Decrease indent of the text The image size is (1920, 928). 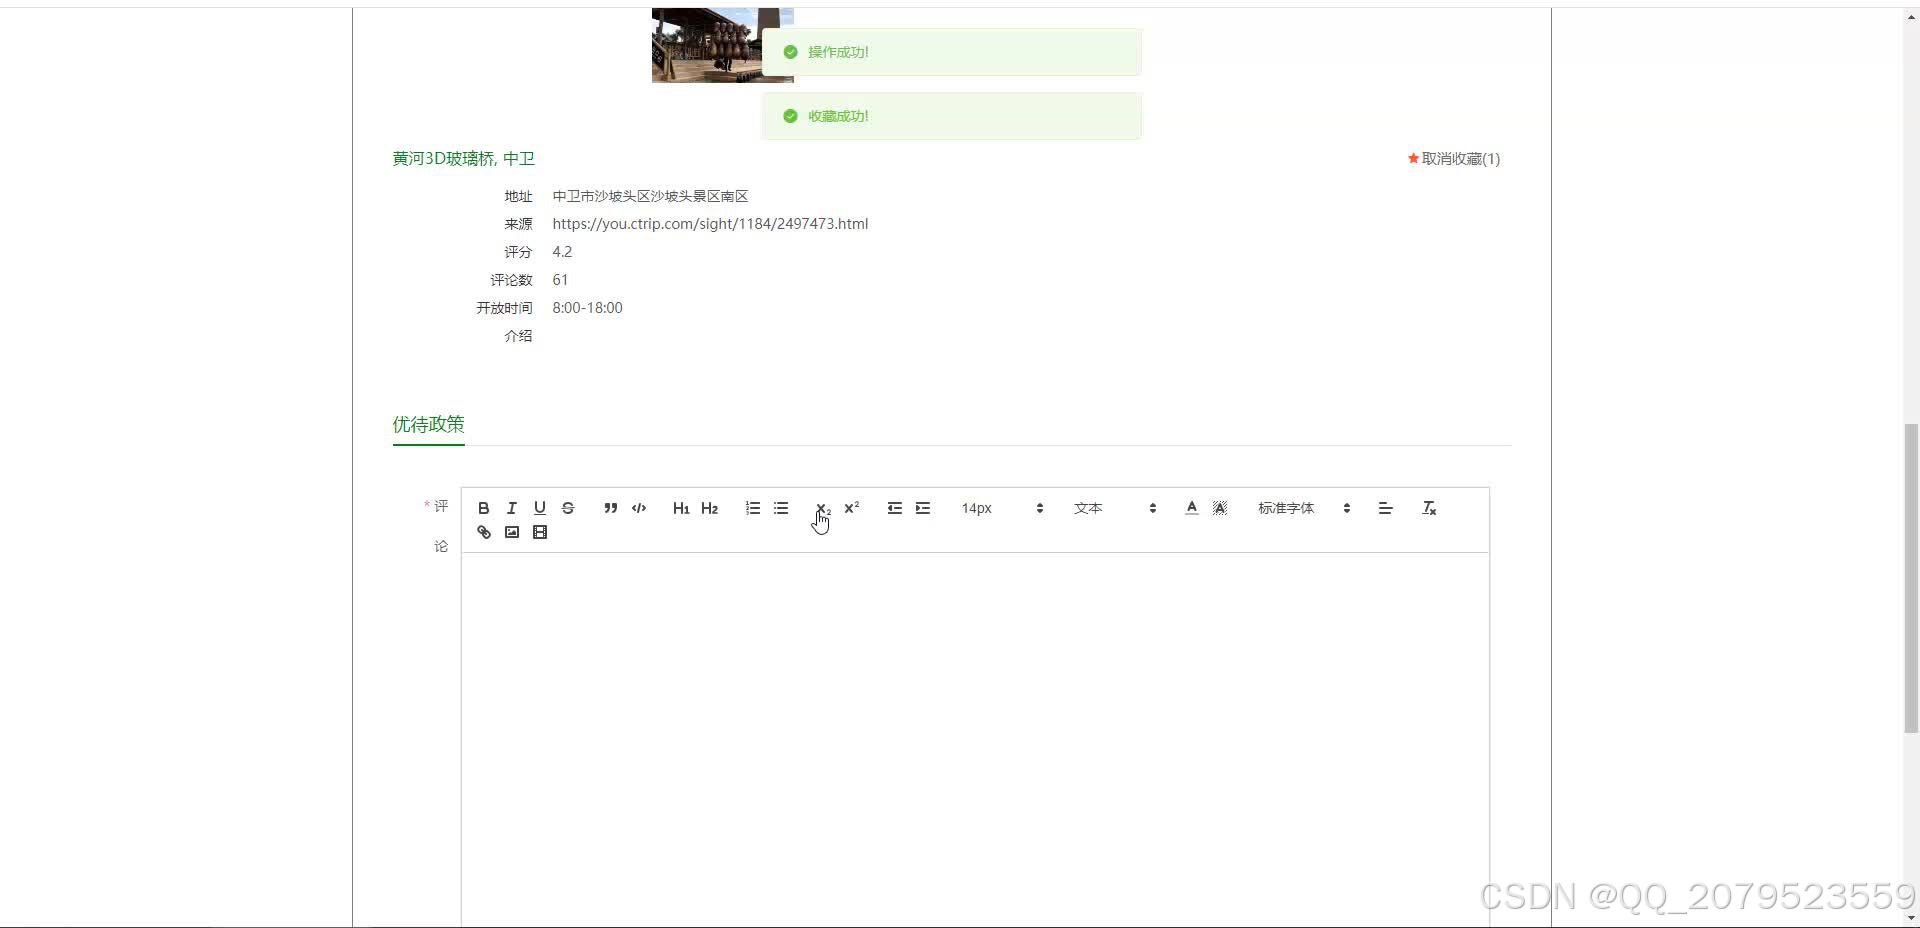tap(895, 508)
